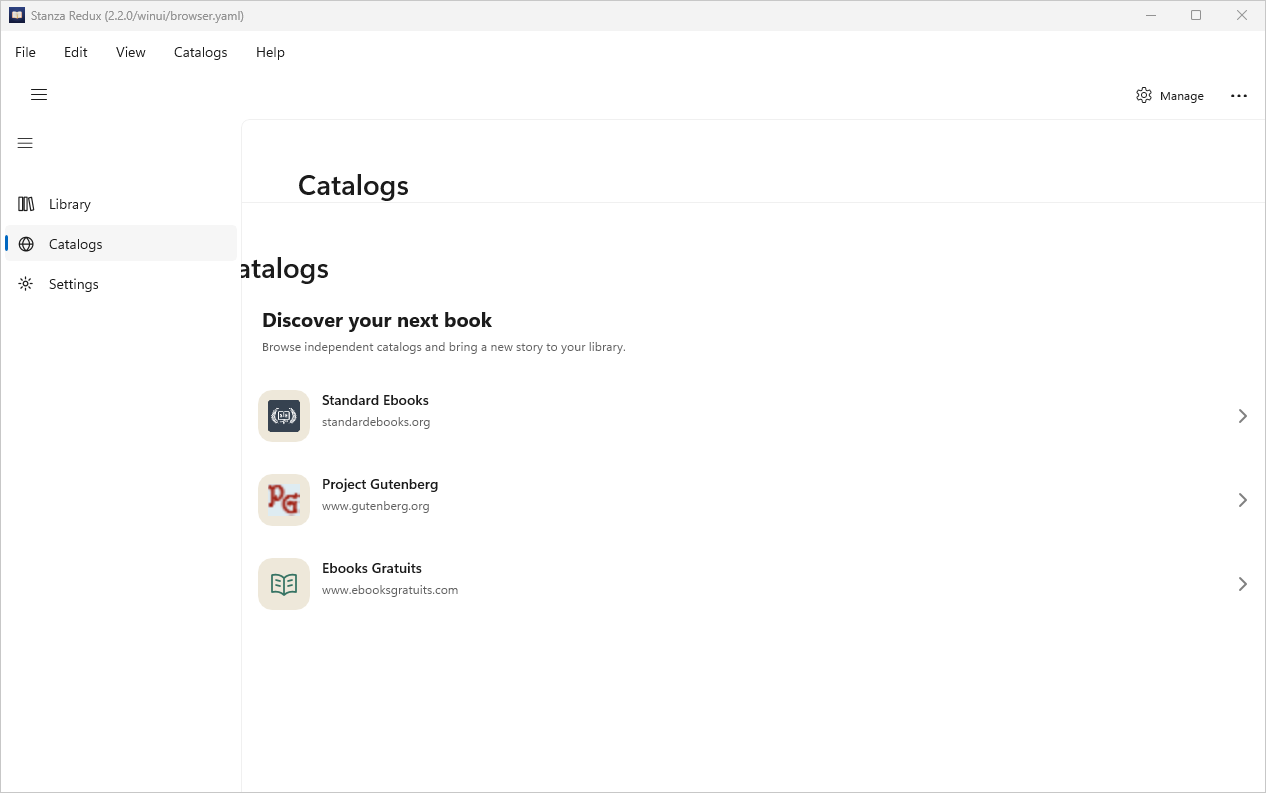Viewport: 1266px width, 793px height.
Task: Click the Settings sun-gear icon in sidebar
Action: tap(26, 284)
